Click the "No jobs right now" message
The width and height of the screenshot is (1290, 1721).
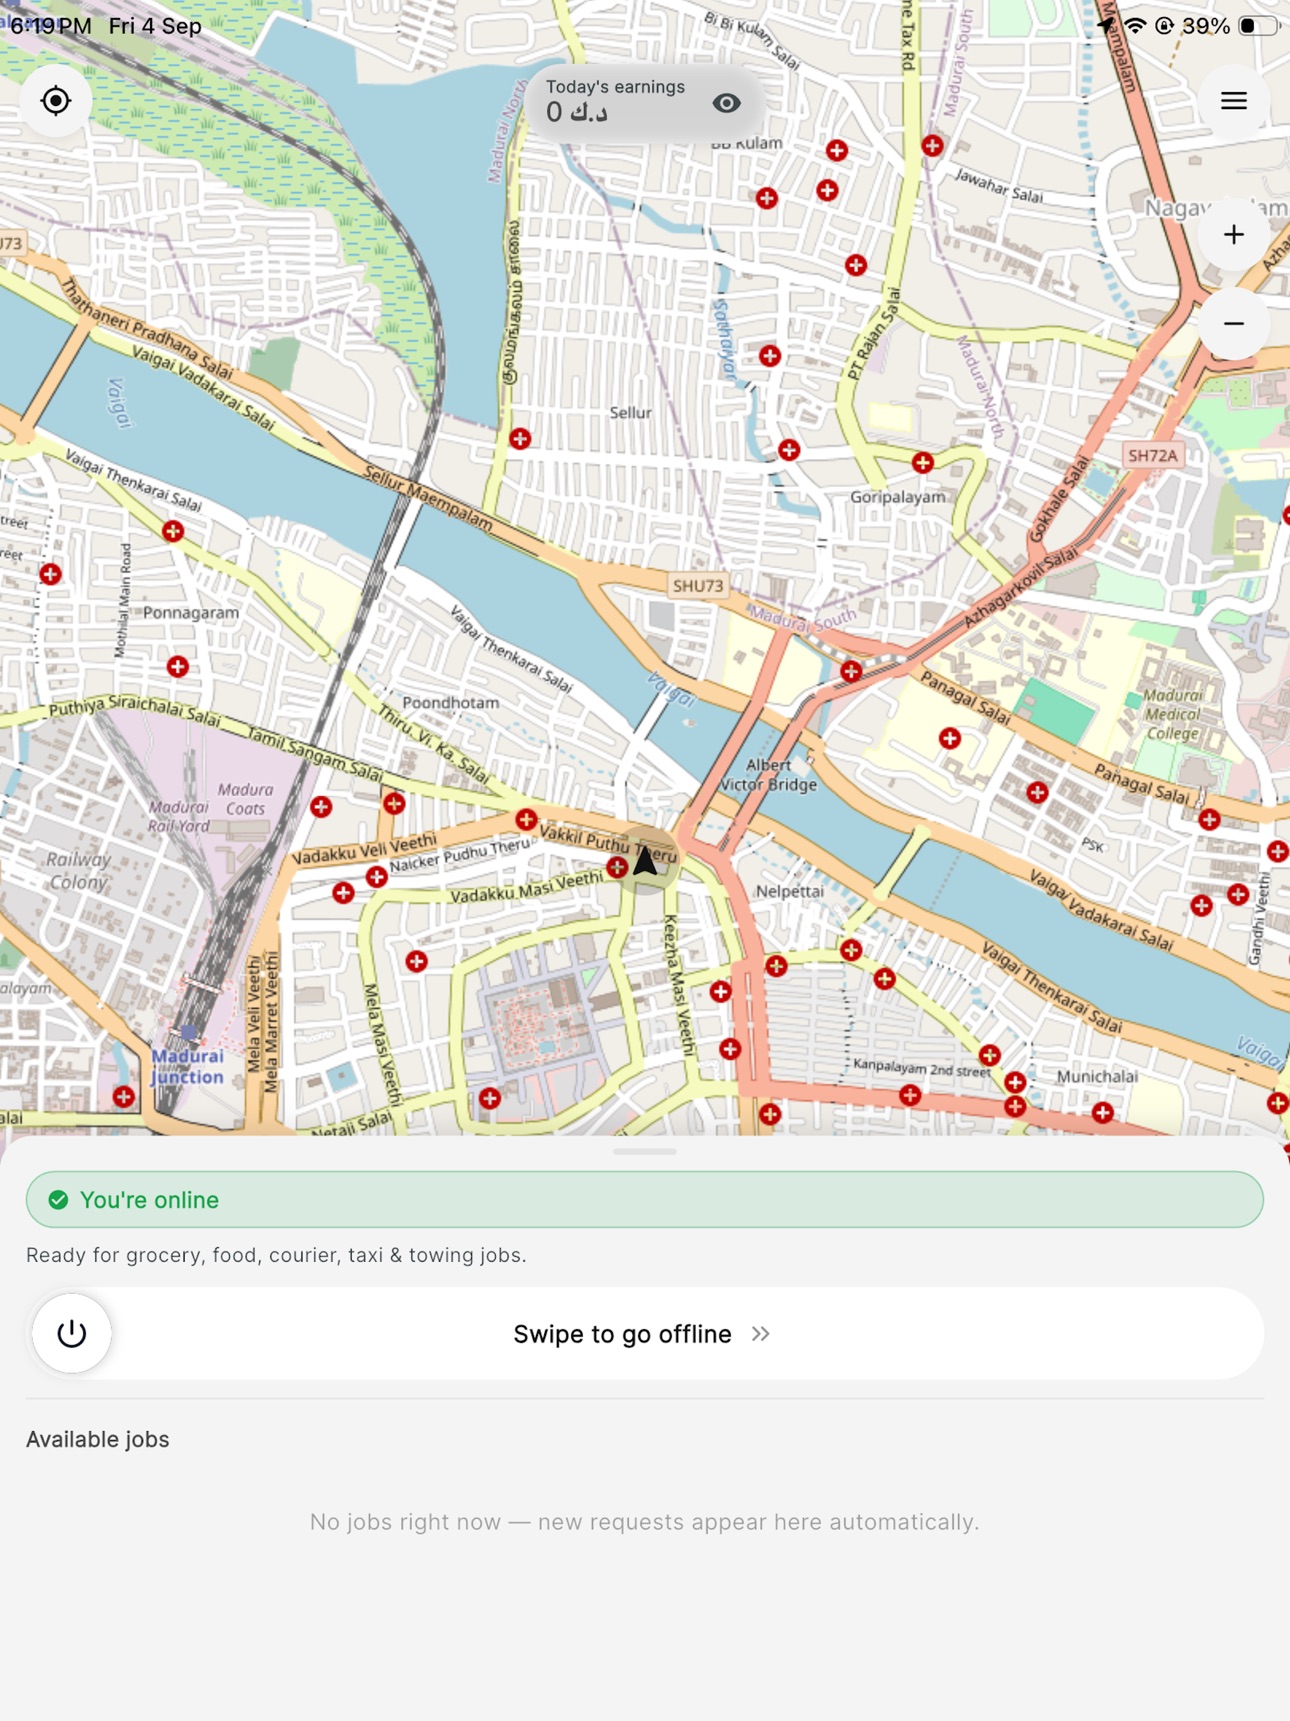click(x=645, y=1522)
